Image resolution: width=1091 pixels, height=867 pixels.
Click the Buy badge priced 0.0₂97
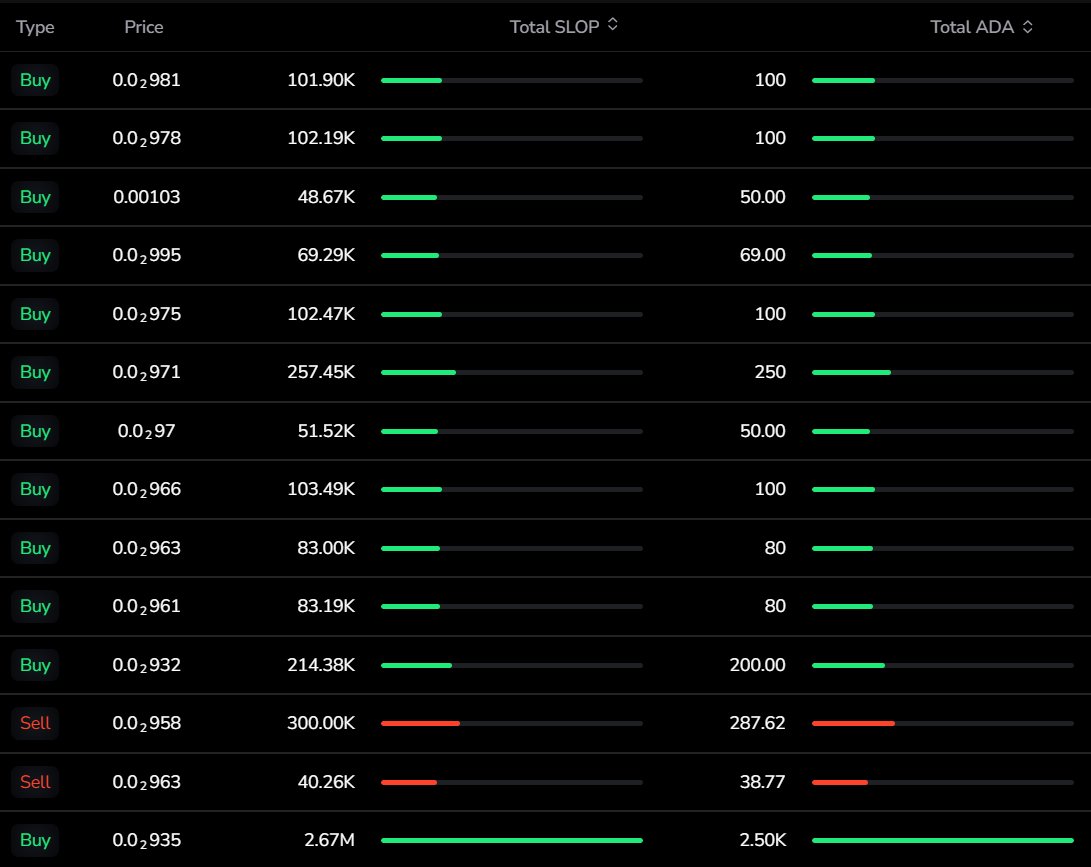pyautogui.click(x=34, y=431)
